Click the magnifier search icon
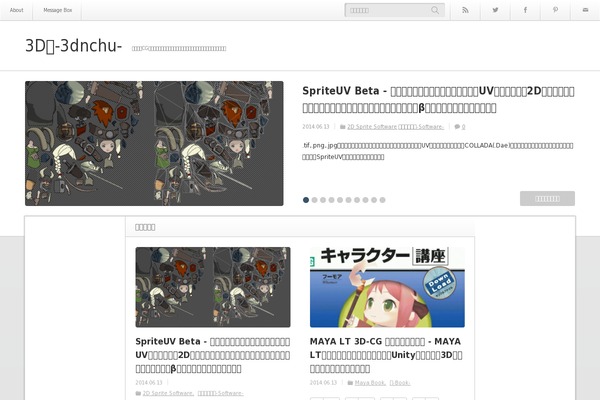The width and height of the screenshot is (600, 400). pos(435,10)
